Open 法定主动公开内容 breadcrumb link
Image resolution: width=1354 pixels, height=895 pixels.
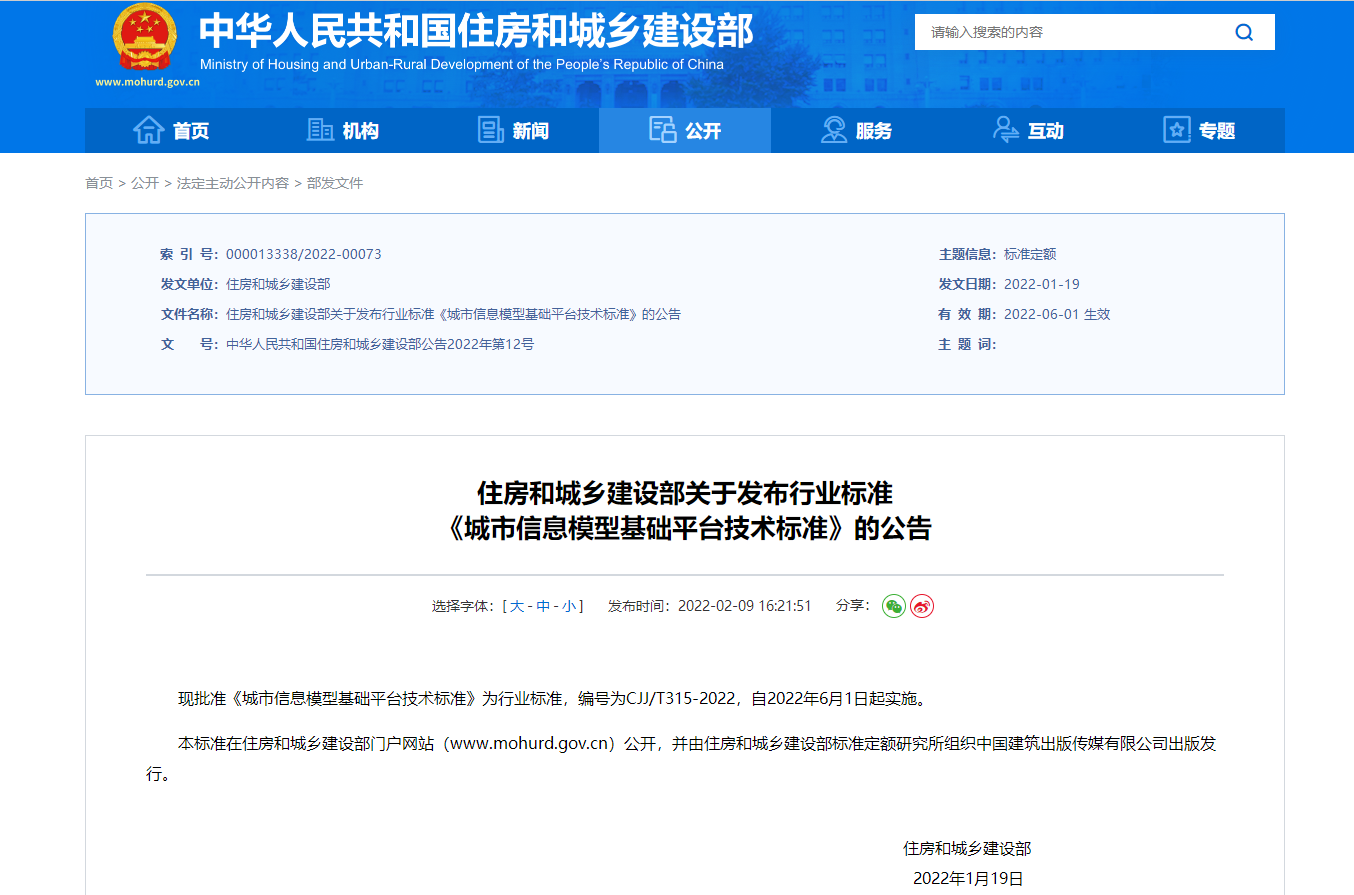pos(233,183)
